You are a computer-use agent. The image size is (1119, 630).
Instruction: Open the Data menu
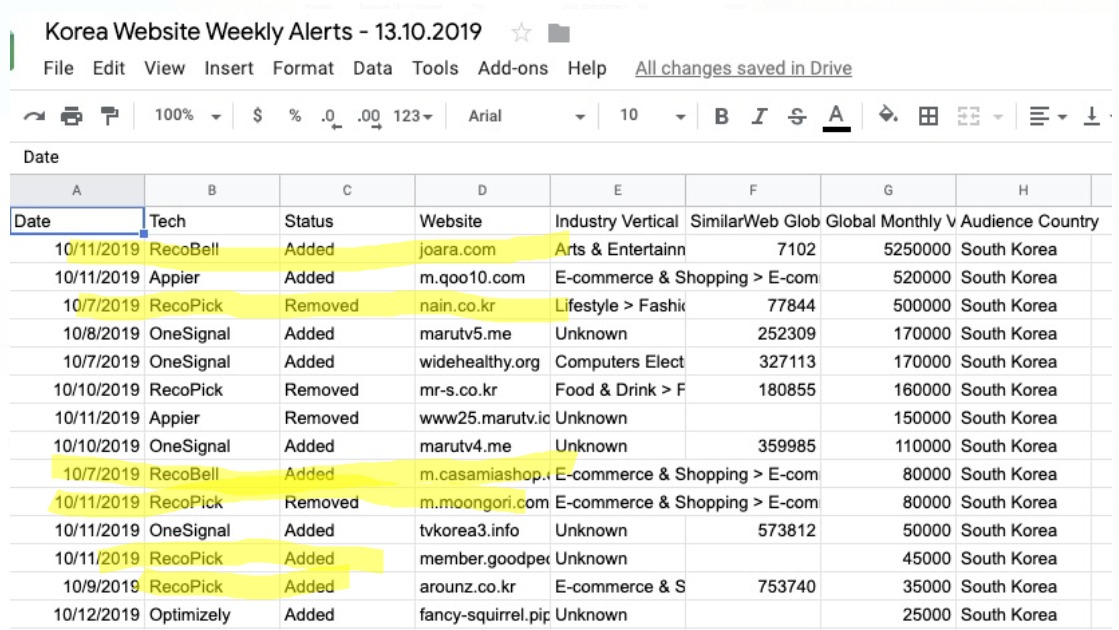(372, 68)
